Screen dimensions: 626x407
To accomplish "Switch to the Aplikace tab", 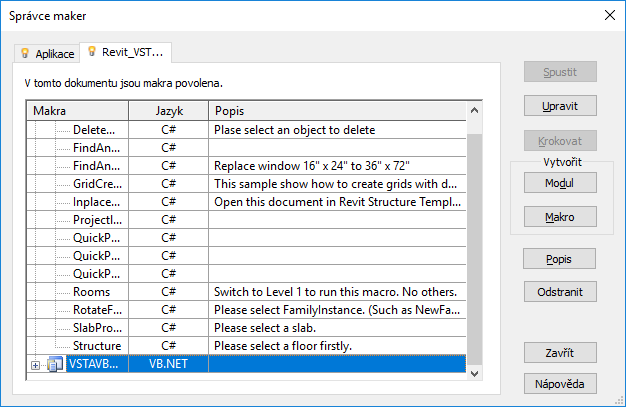I will coord(47,53).
